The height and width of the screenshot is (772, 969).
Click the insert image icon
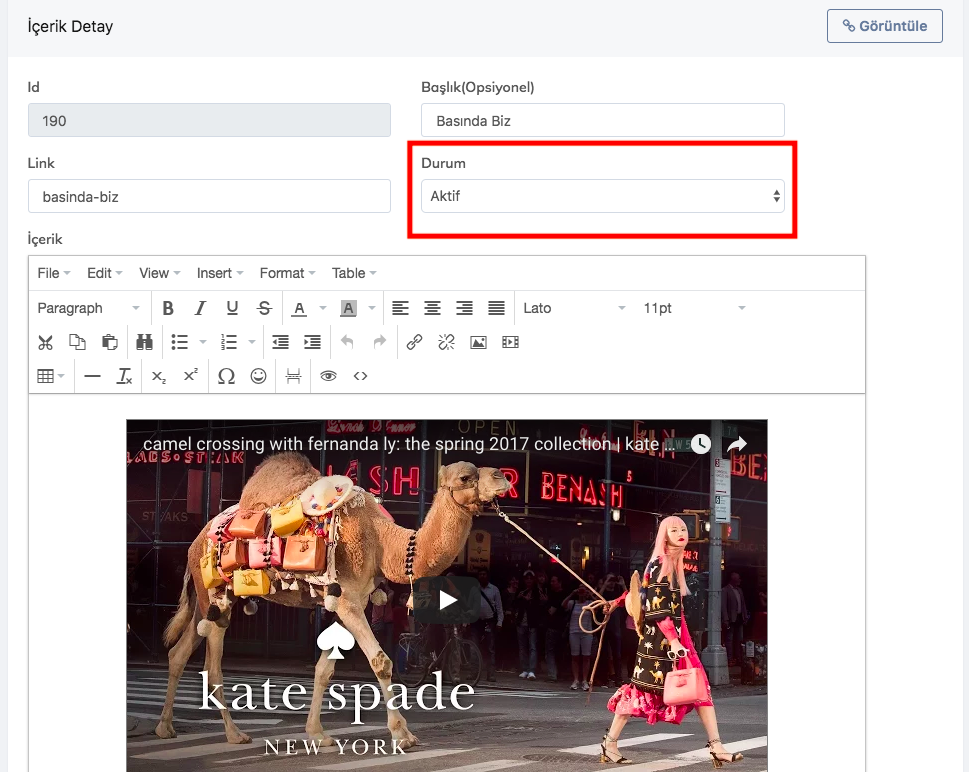coord(478,342)
